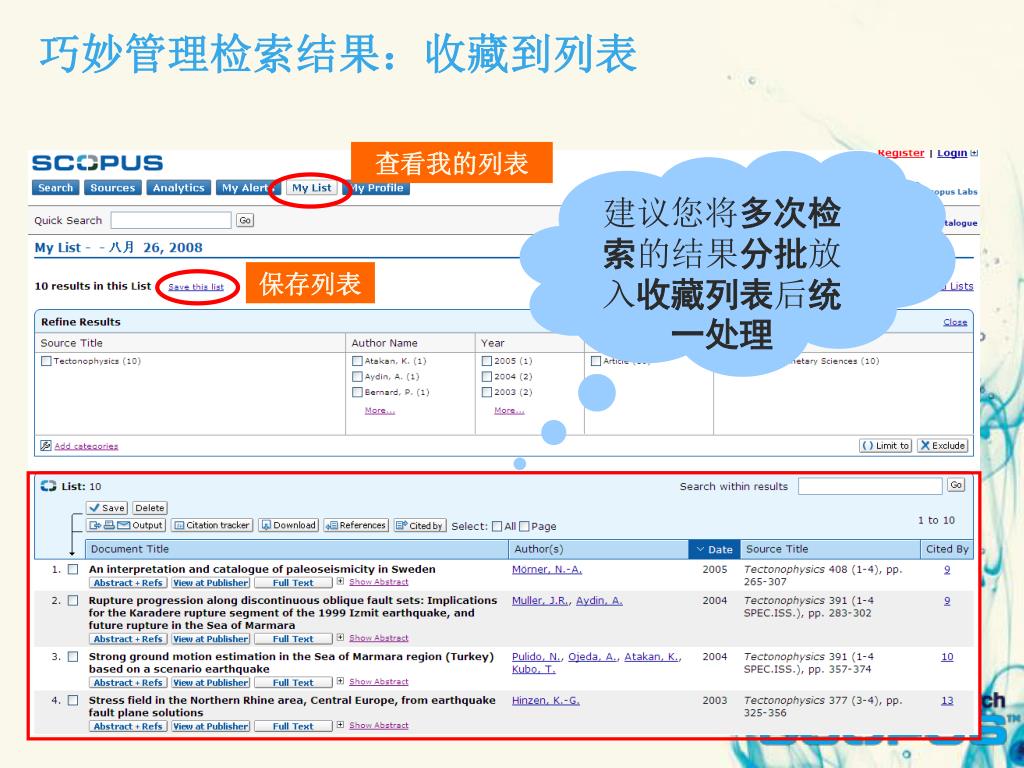Open author Pulido, N. link

coord(536,656)
